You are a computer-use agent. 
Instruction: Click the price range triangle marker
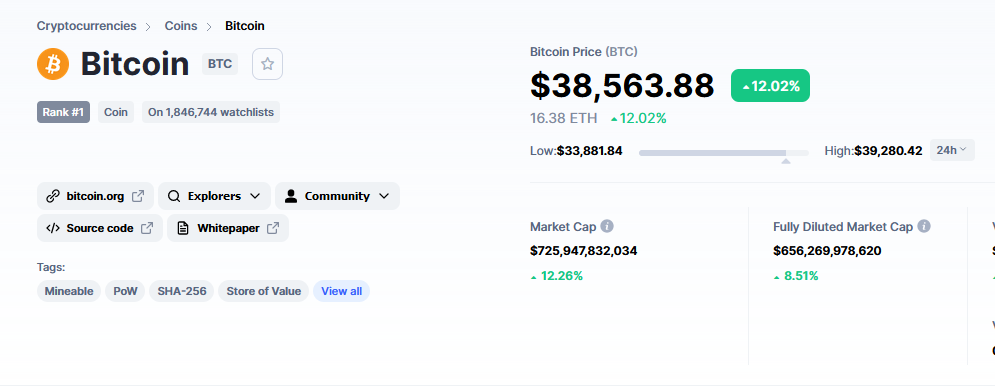pos(786,161)
